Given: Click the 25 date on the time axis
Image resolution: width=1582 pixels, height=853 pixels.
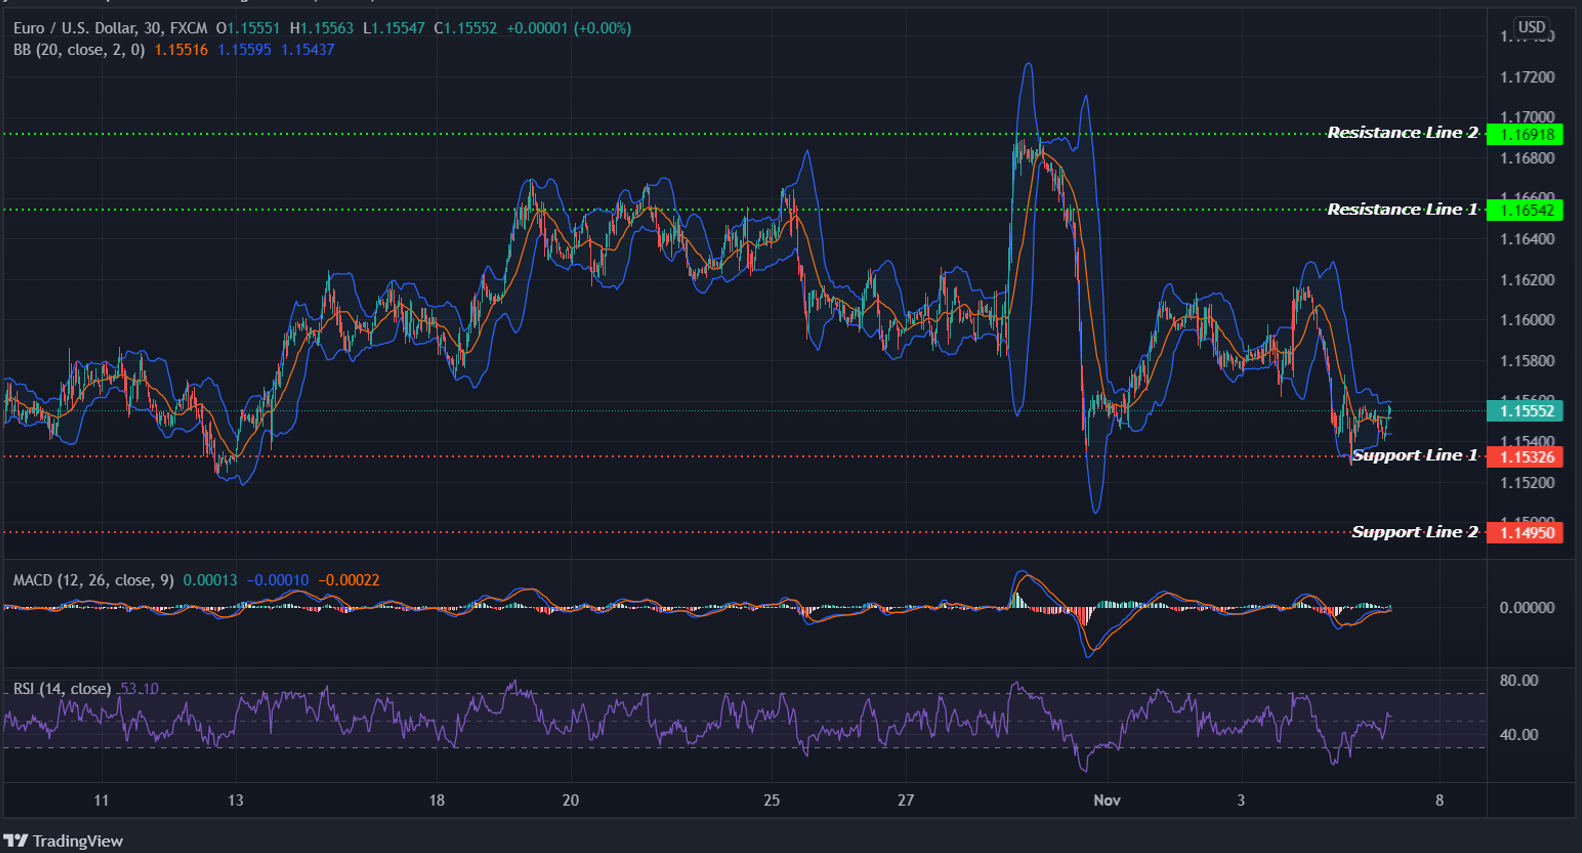Looking at the screenshot, I should tap(771, 800).
